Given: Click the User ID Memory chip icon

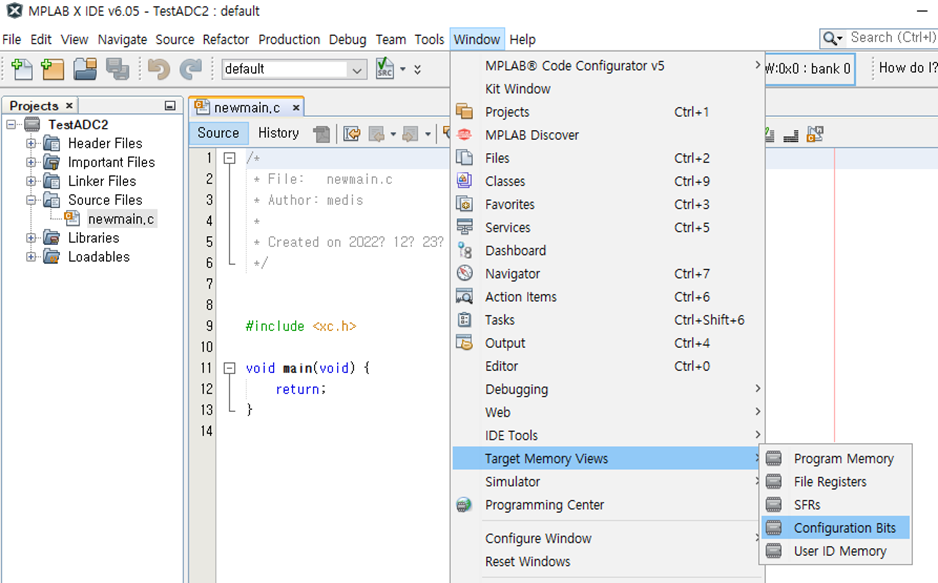Looking at the screenshot, I should tap(773, 551).
